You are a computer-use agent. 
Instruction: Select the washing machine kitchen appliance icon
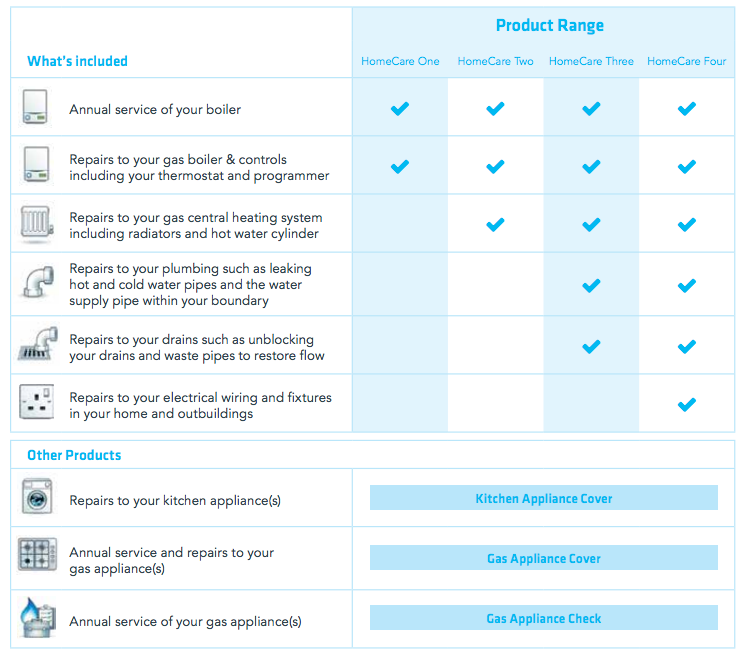(x=36, y=498)
